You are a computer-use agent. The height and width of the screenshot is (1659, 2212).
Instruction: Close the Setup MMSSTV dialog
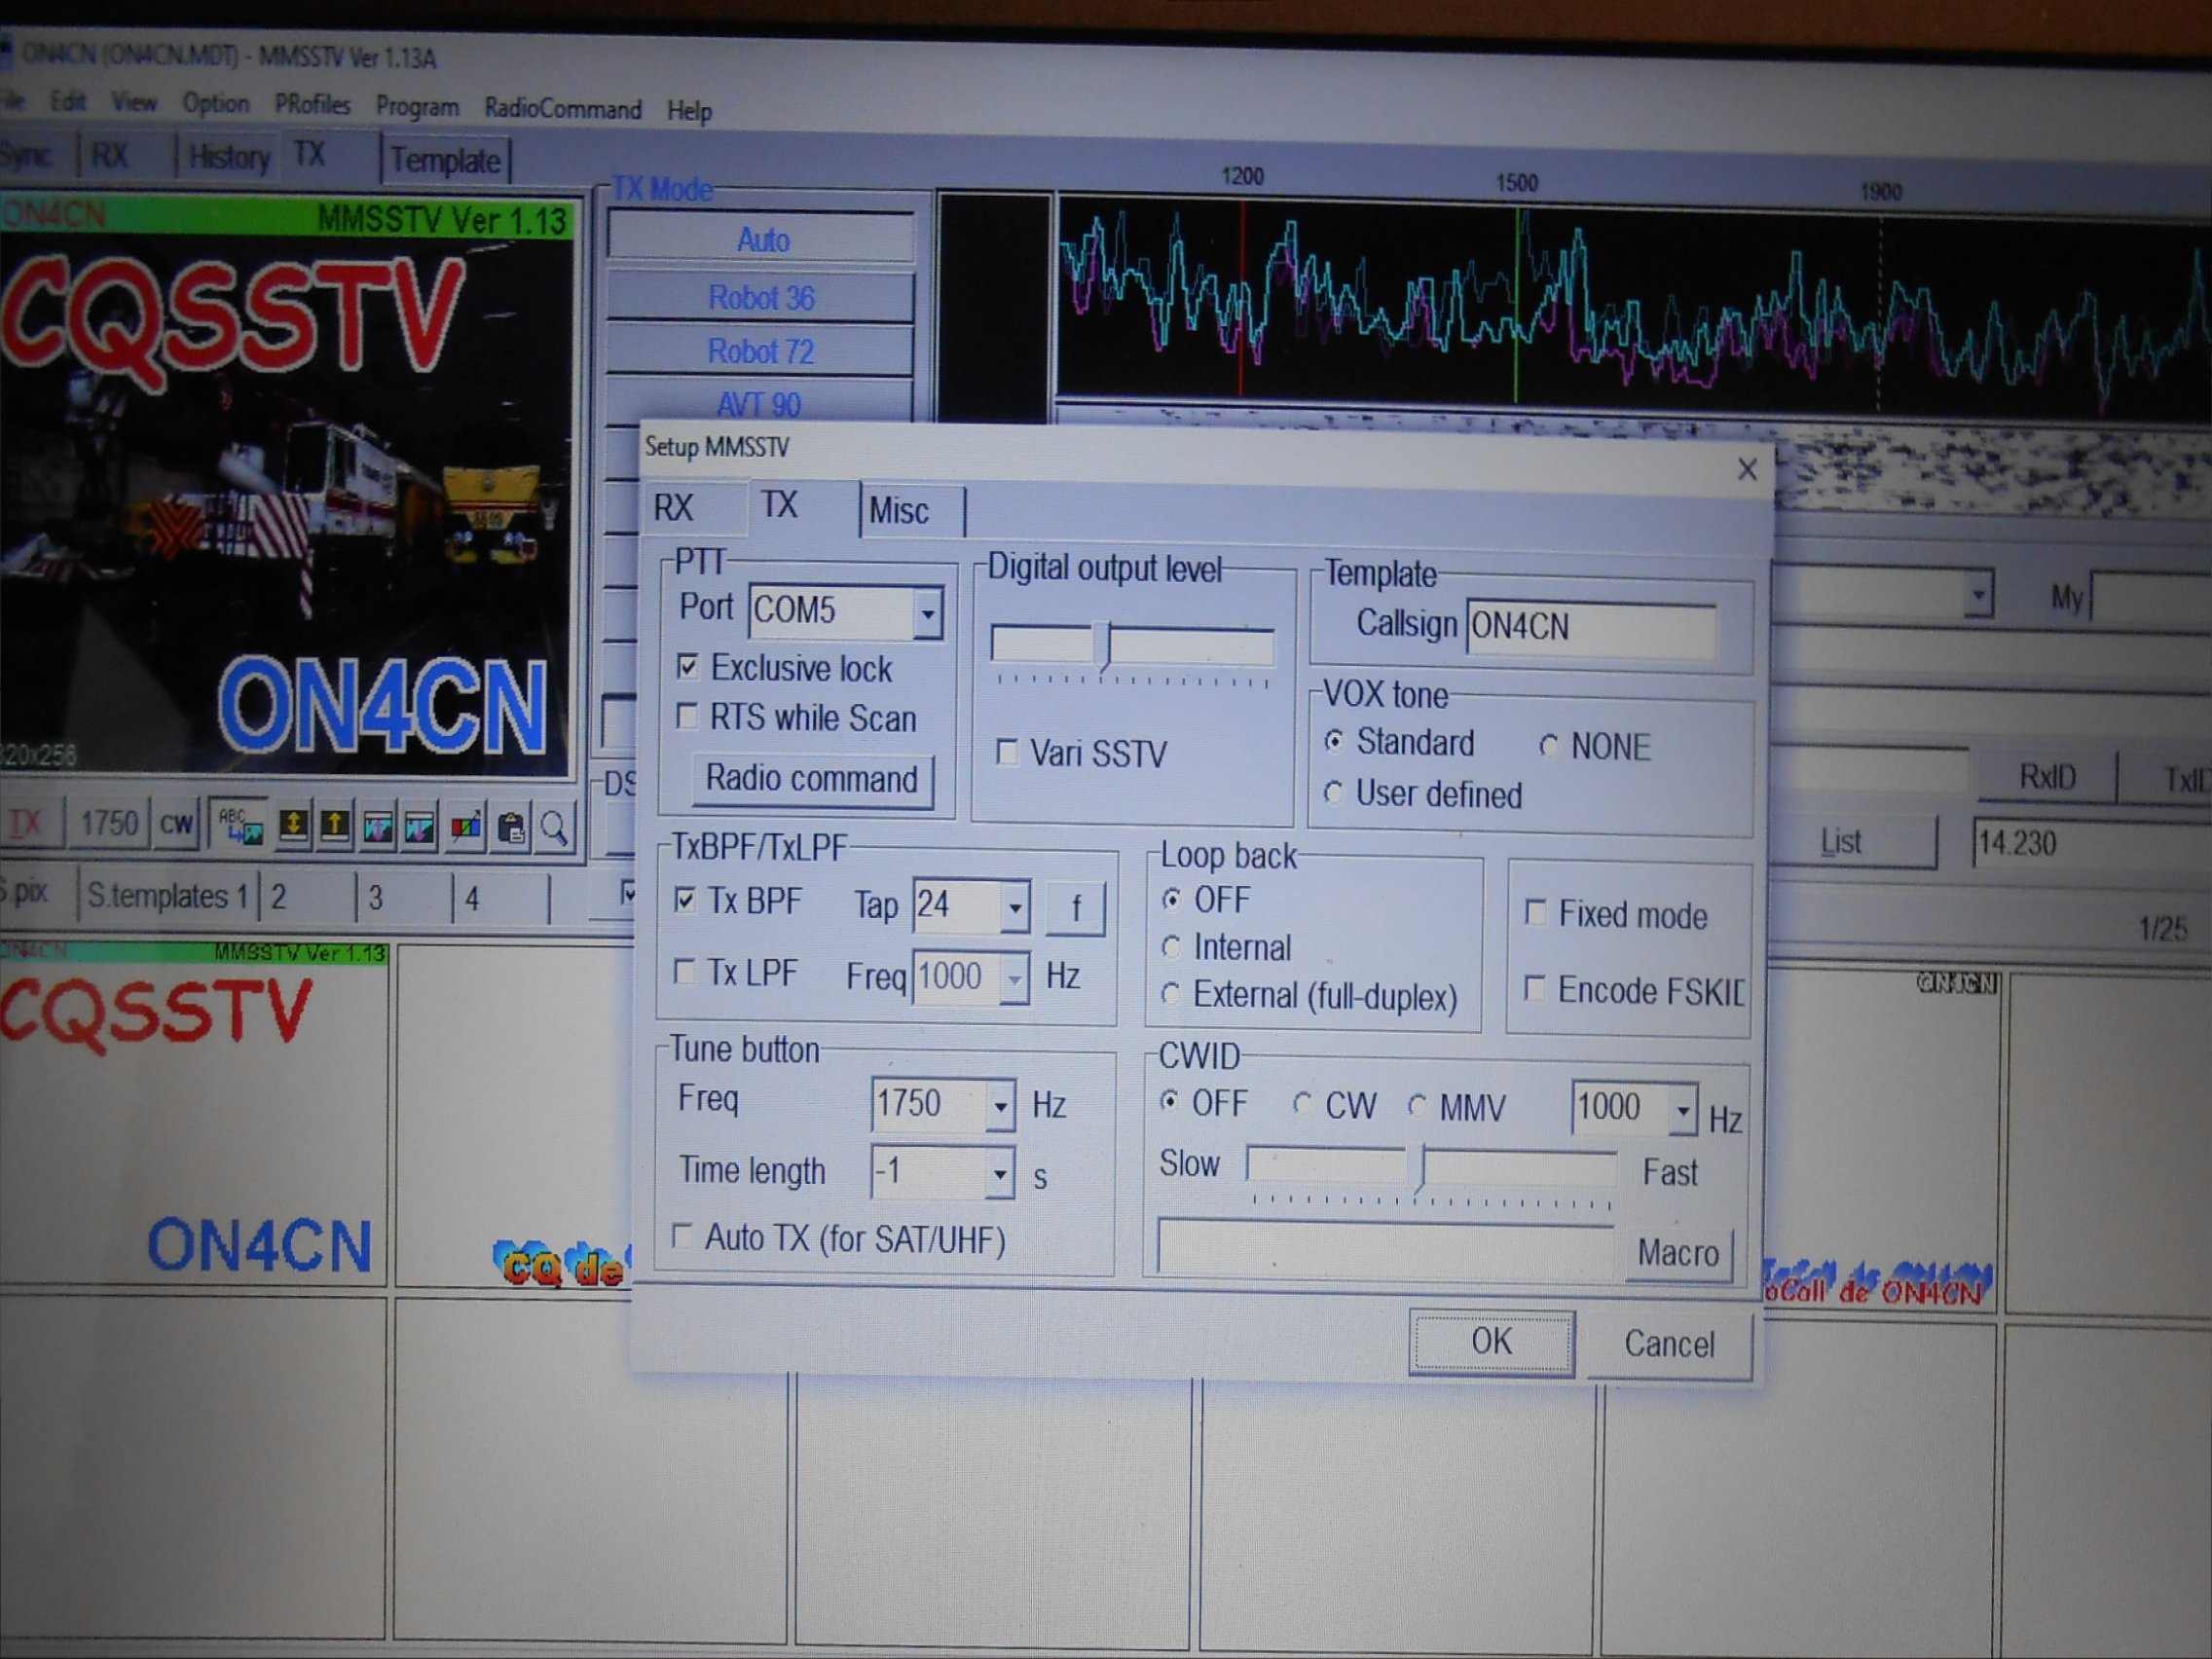[1747, 469]
